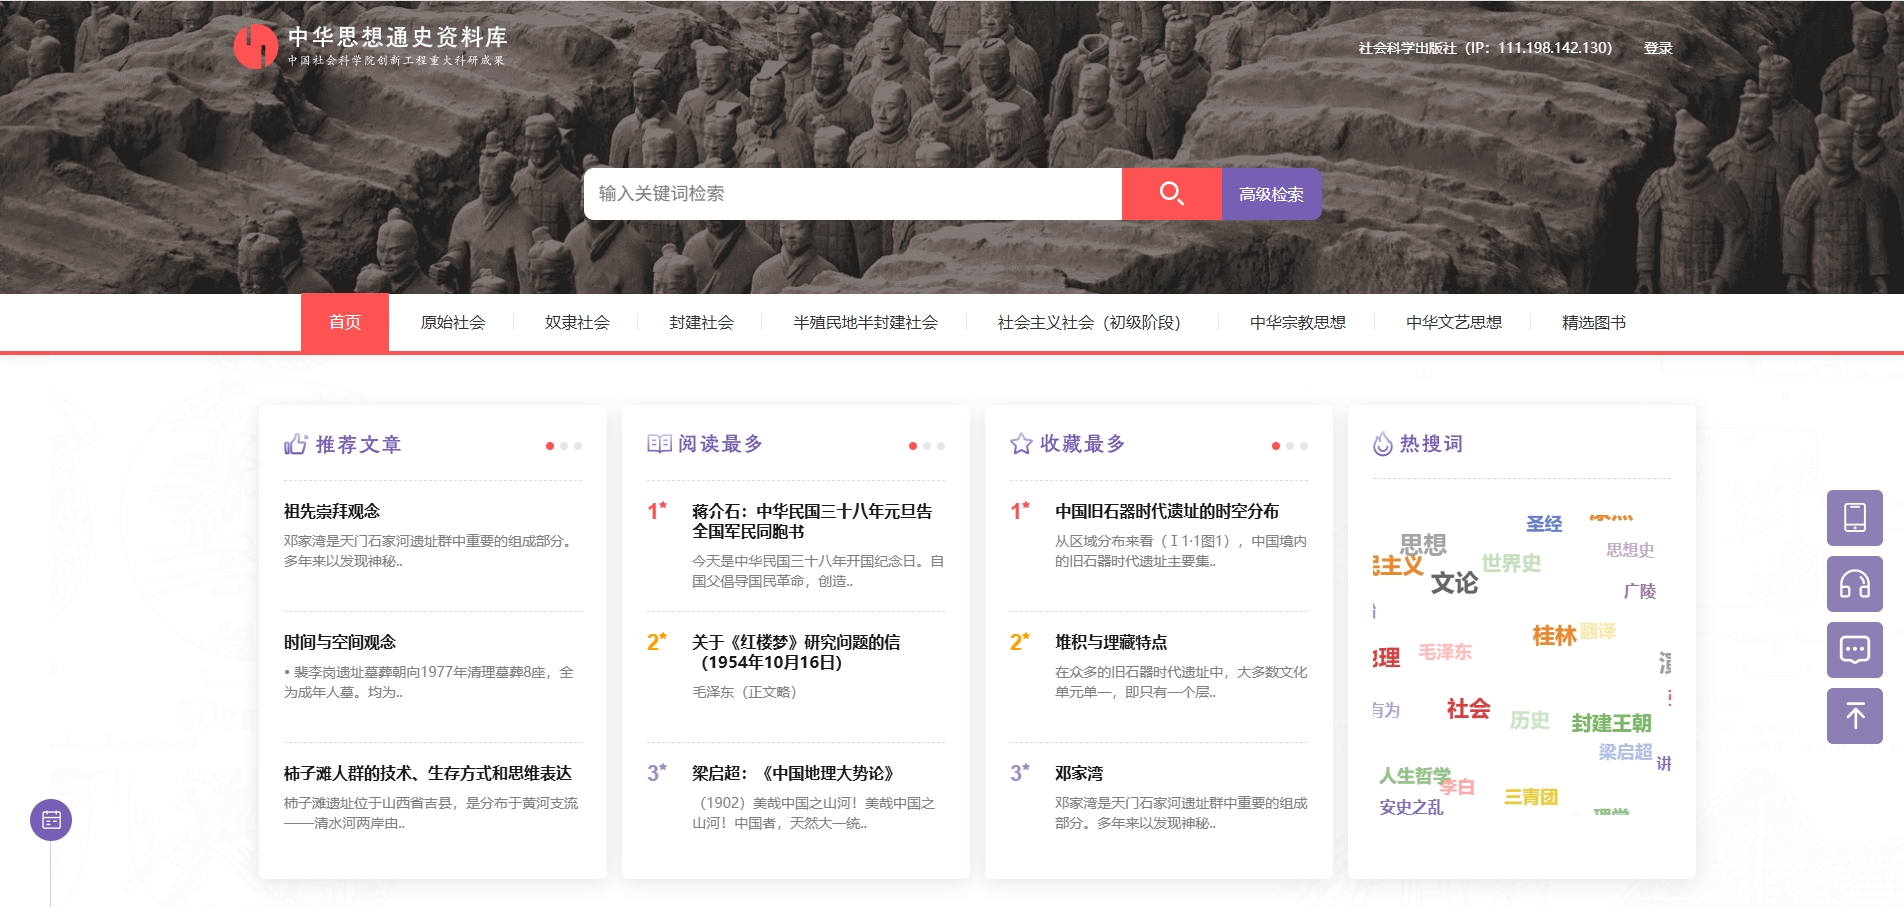Open the 封建社会 navigation tab
Screen dimensions: 1904x907
pos(701,323)
